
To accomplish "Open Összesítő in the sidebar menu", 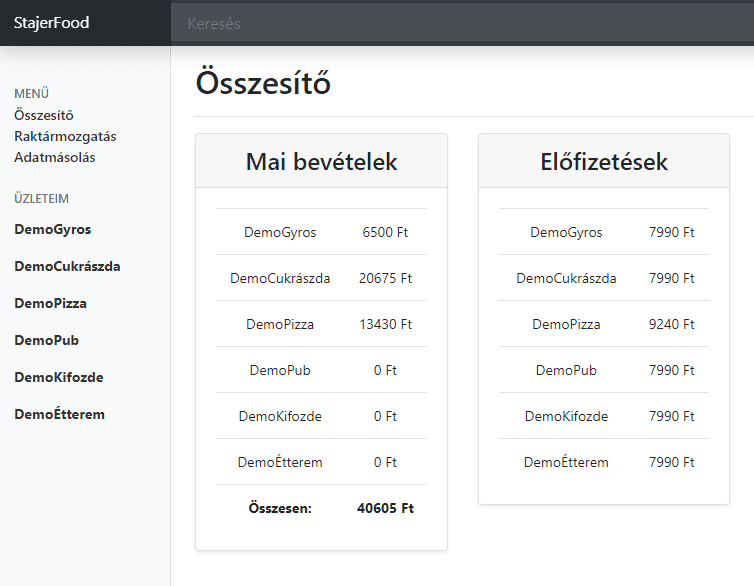I will pyautogui.click(x=44, y=115).
